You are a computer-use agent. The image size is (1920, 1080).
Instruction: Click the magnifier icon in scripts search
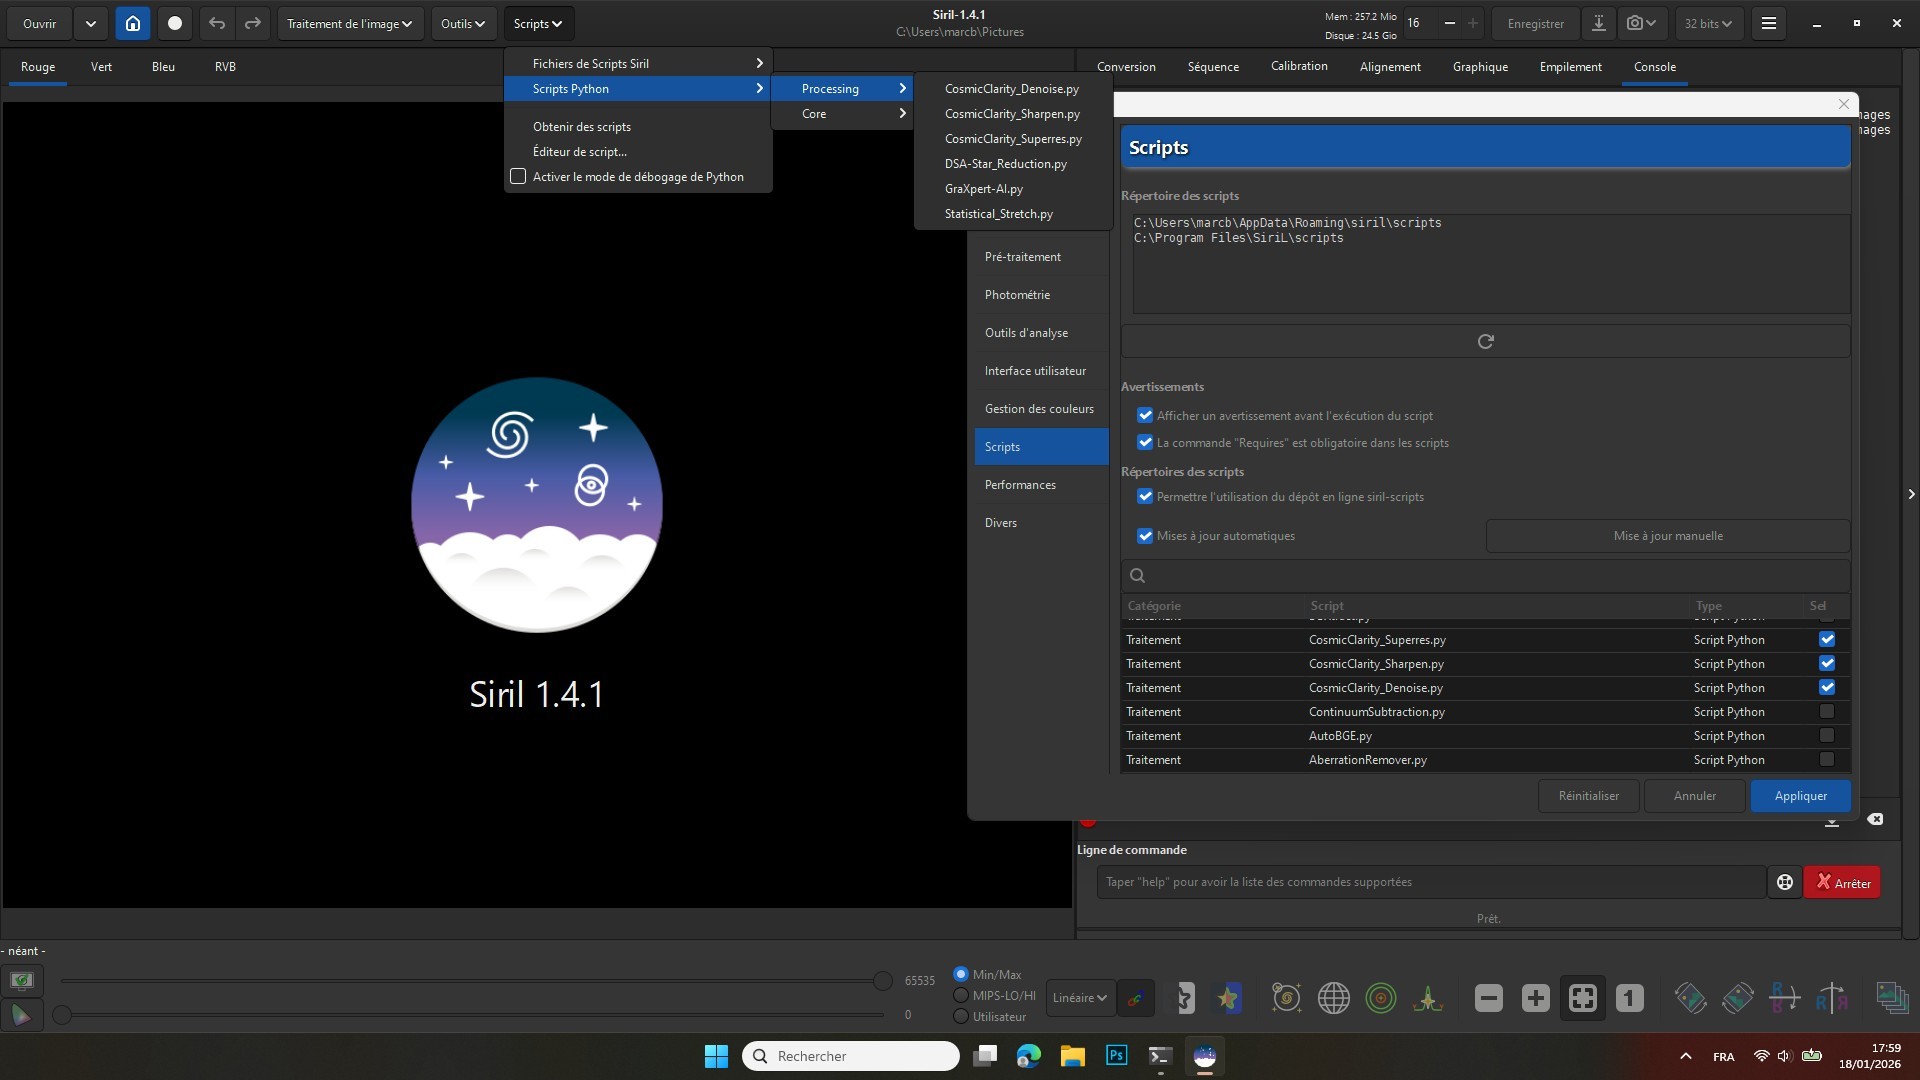pos(1137,575)
